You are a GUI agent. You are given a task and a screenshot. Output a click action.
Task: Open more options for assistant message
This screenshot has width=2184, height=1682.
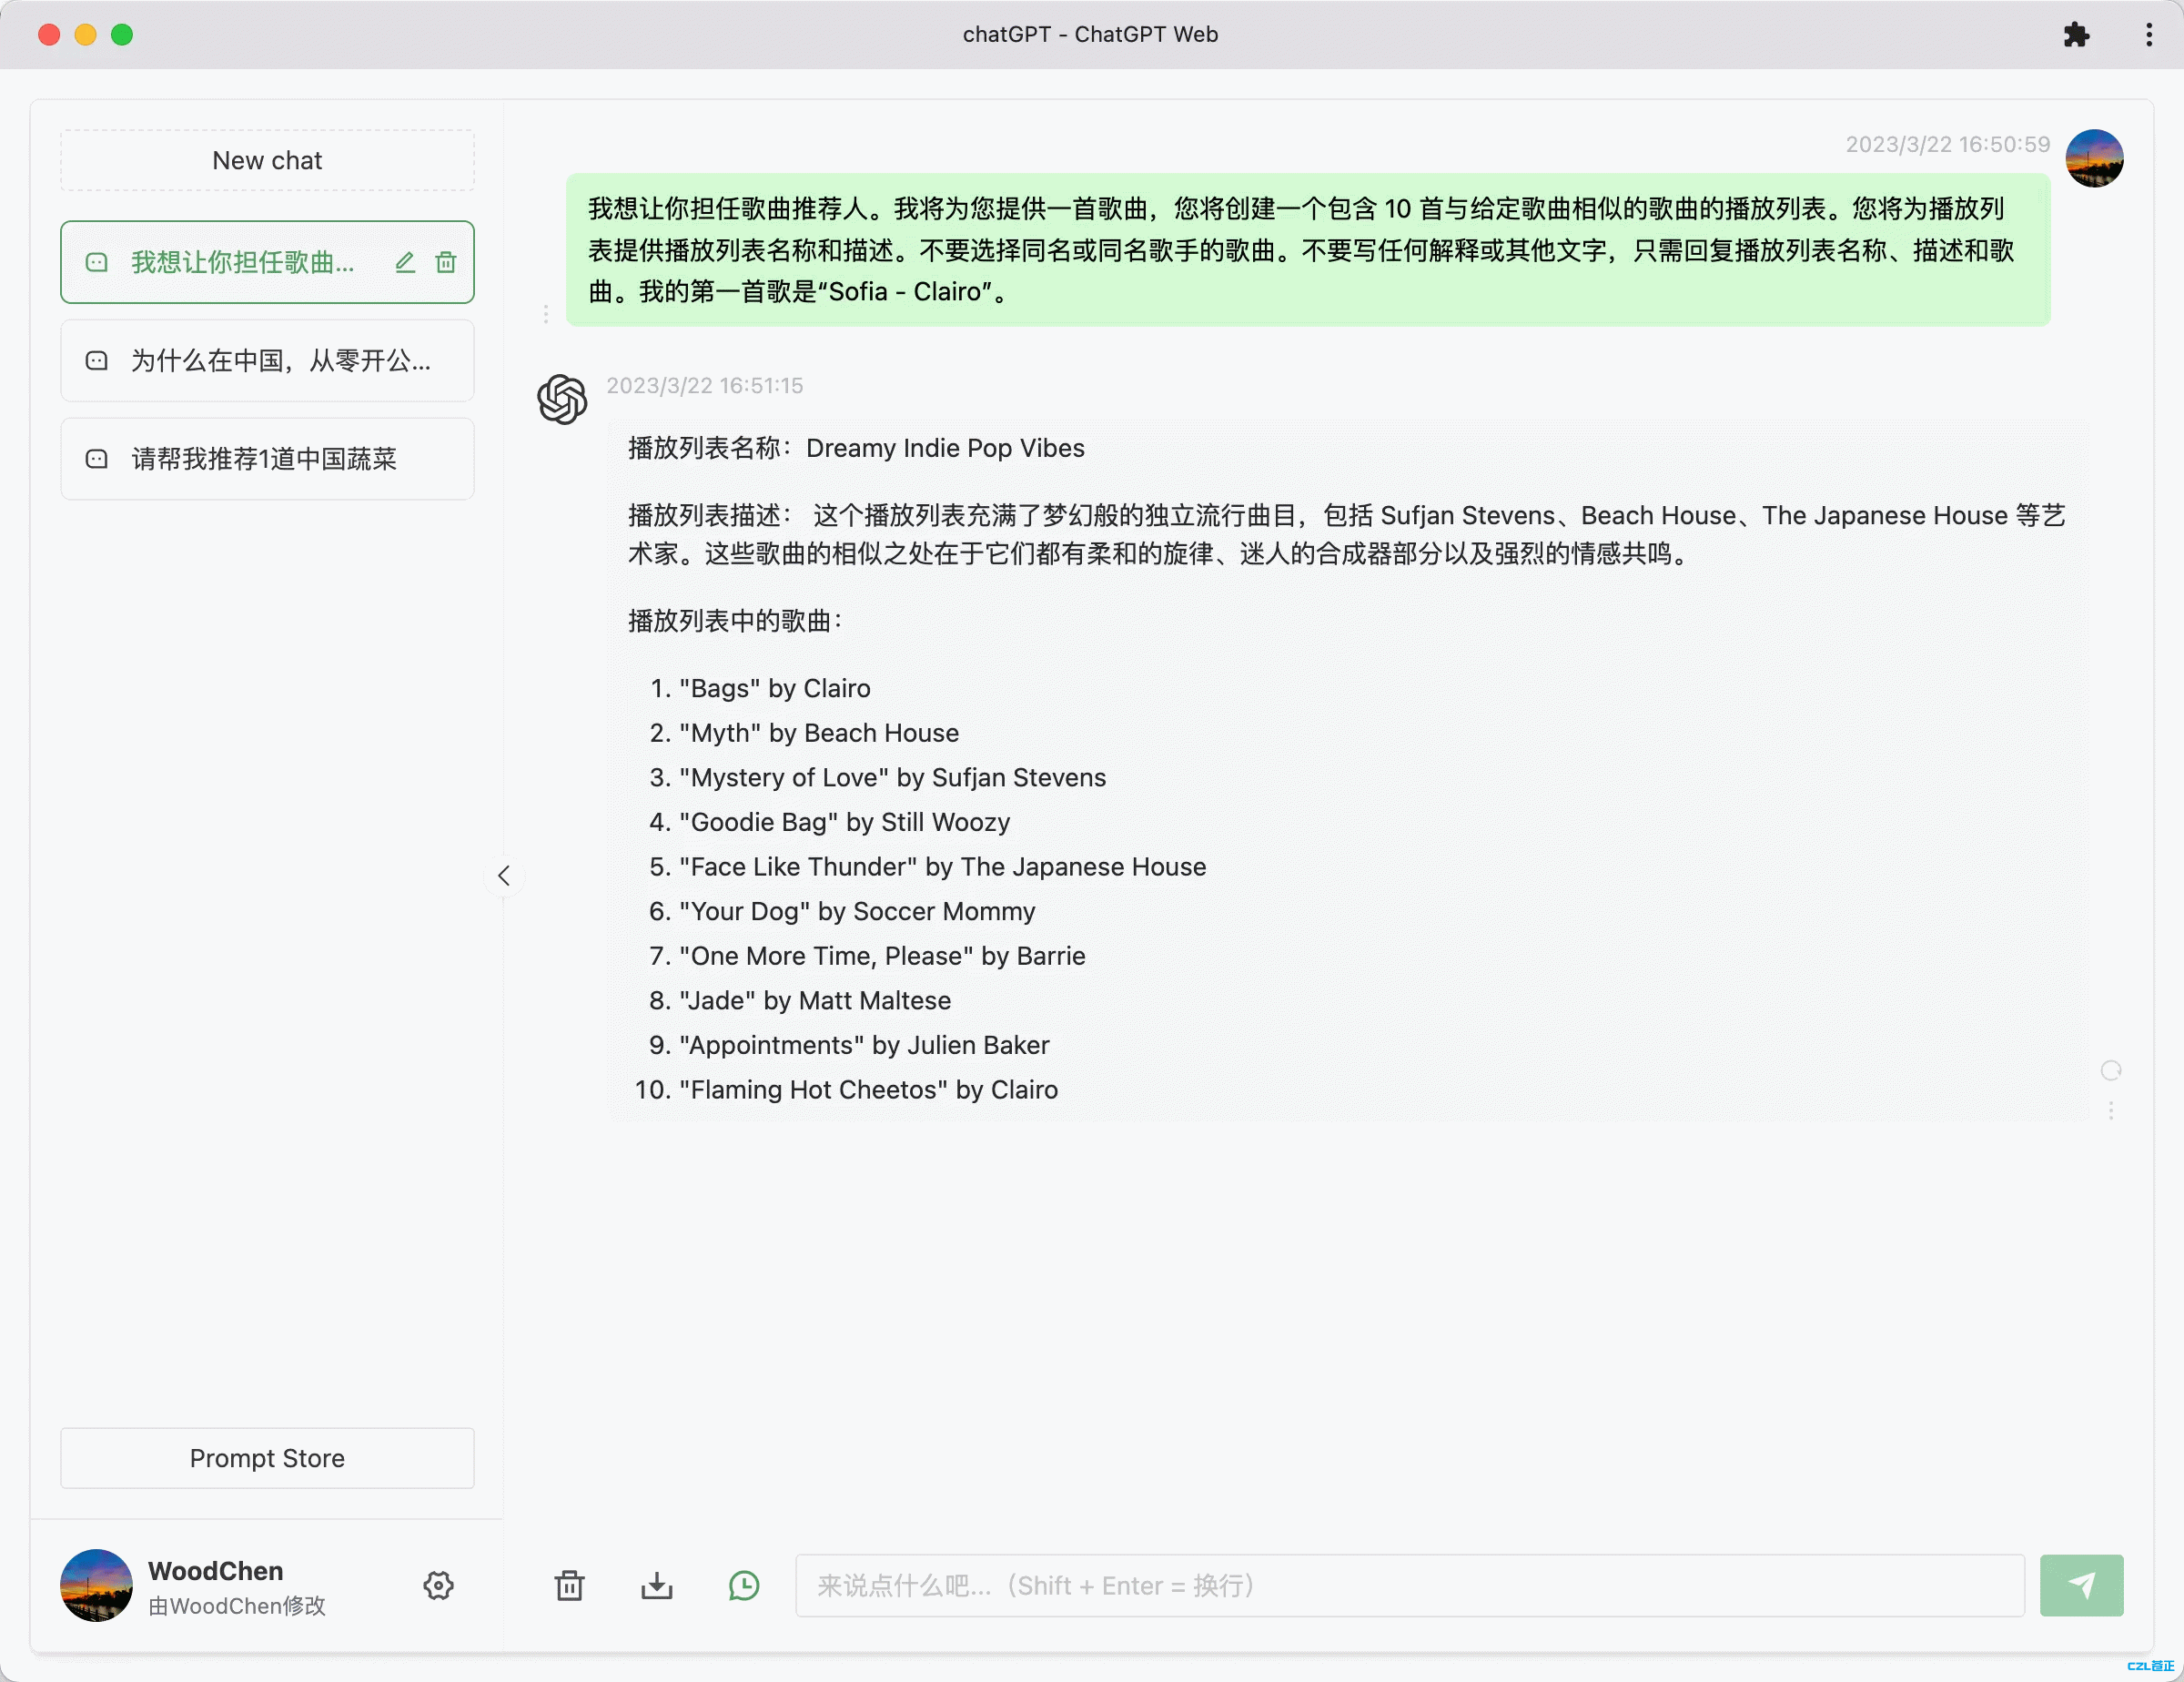2110,1110
